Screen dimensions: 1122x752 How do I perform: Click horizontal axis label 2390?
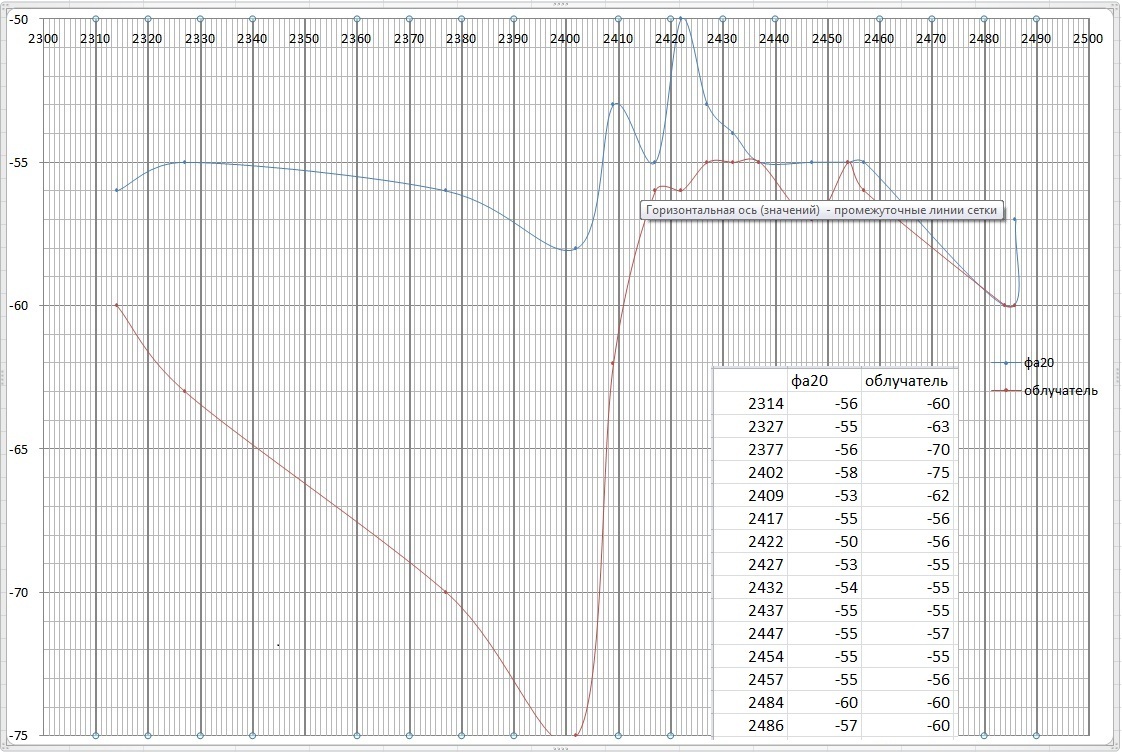tap(513, 39)
